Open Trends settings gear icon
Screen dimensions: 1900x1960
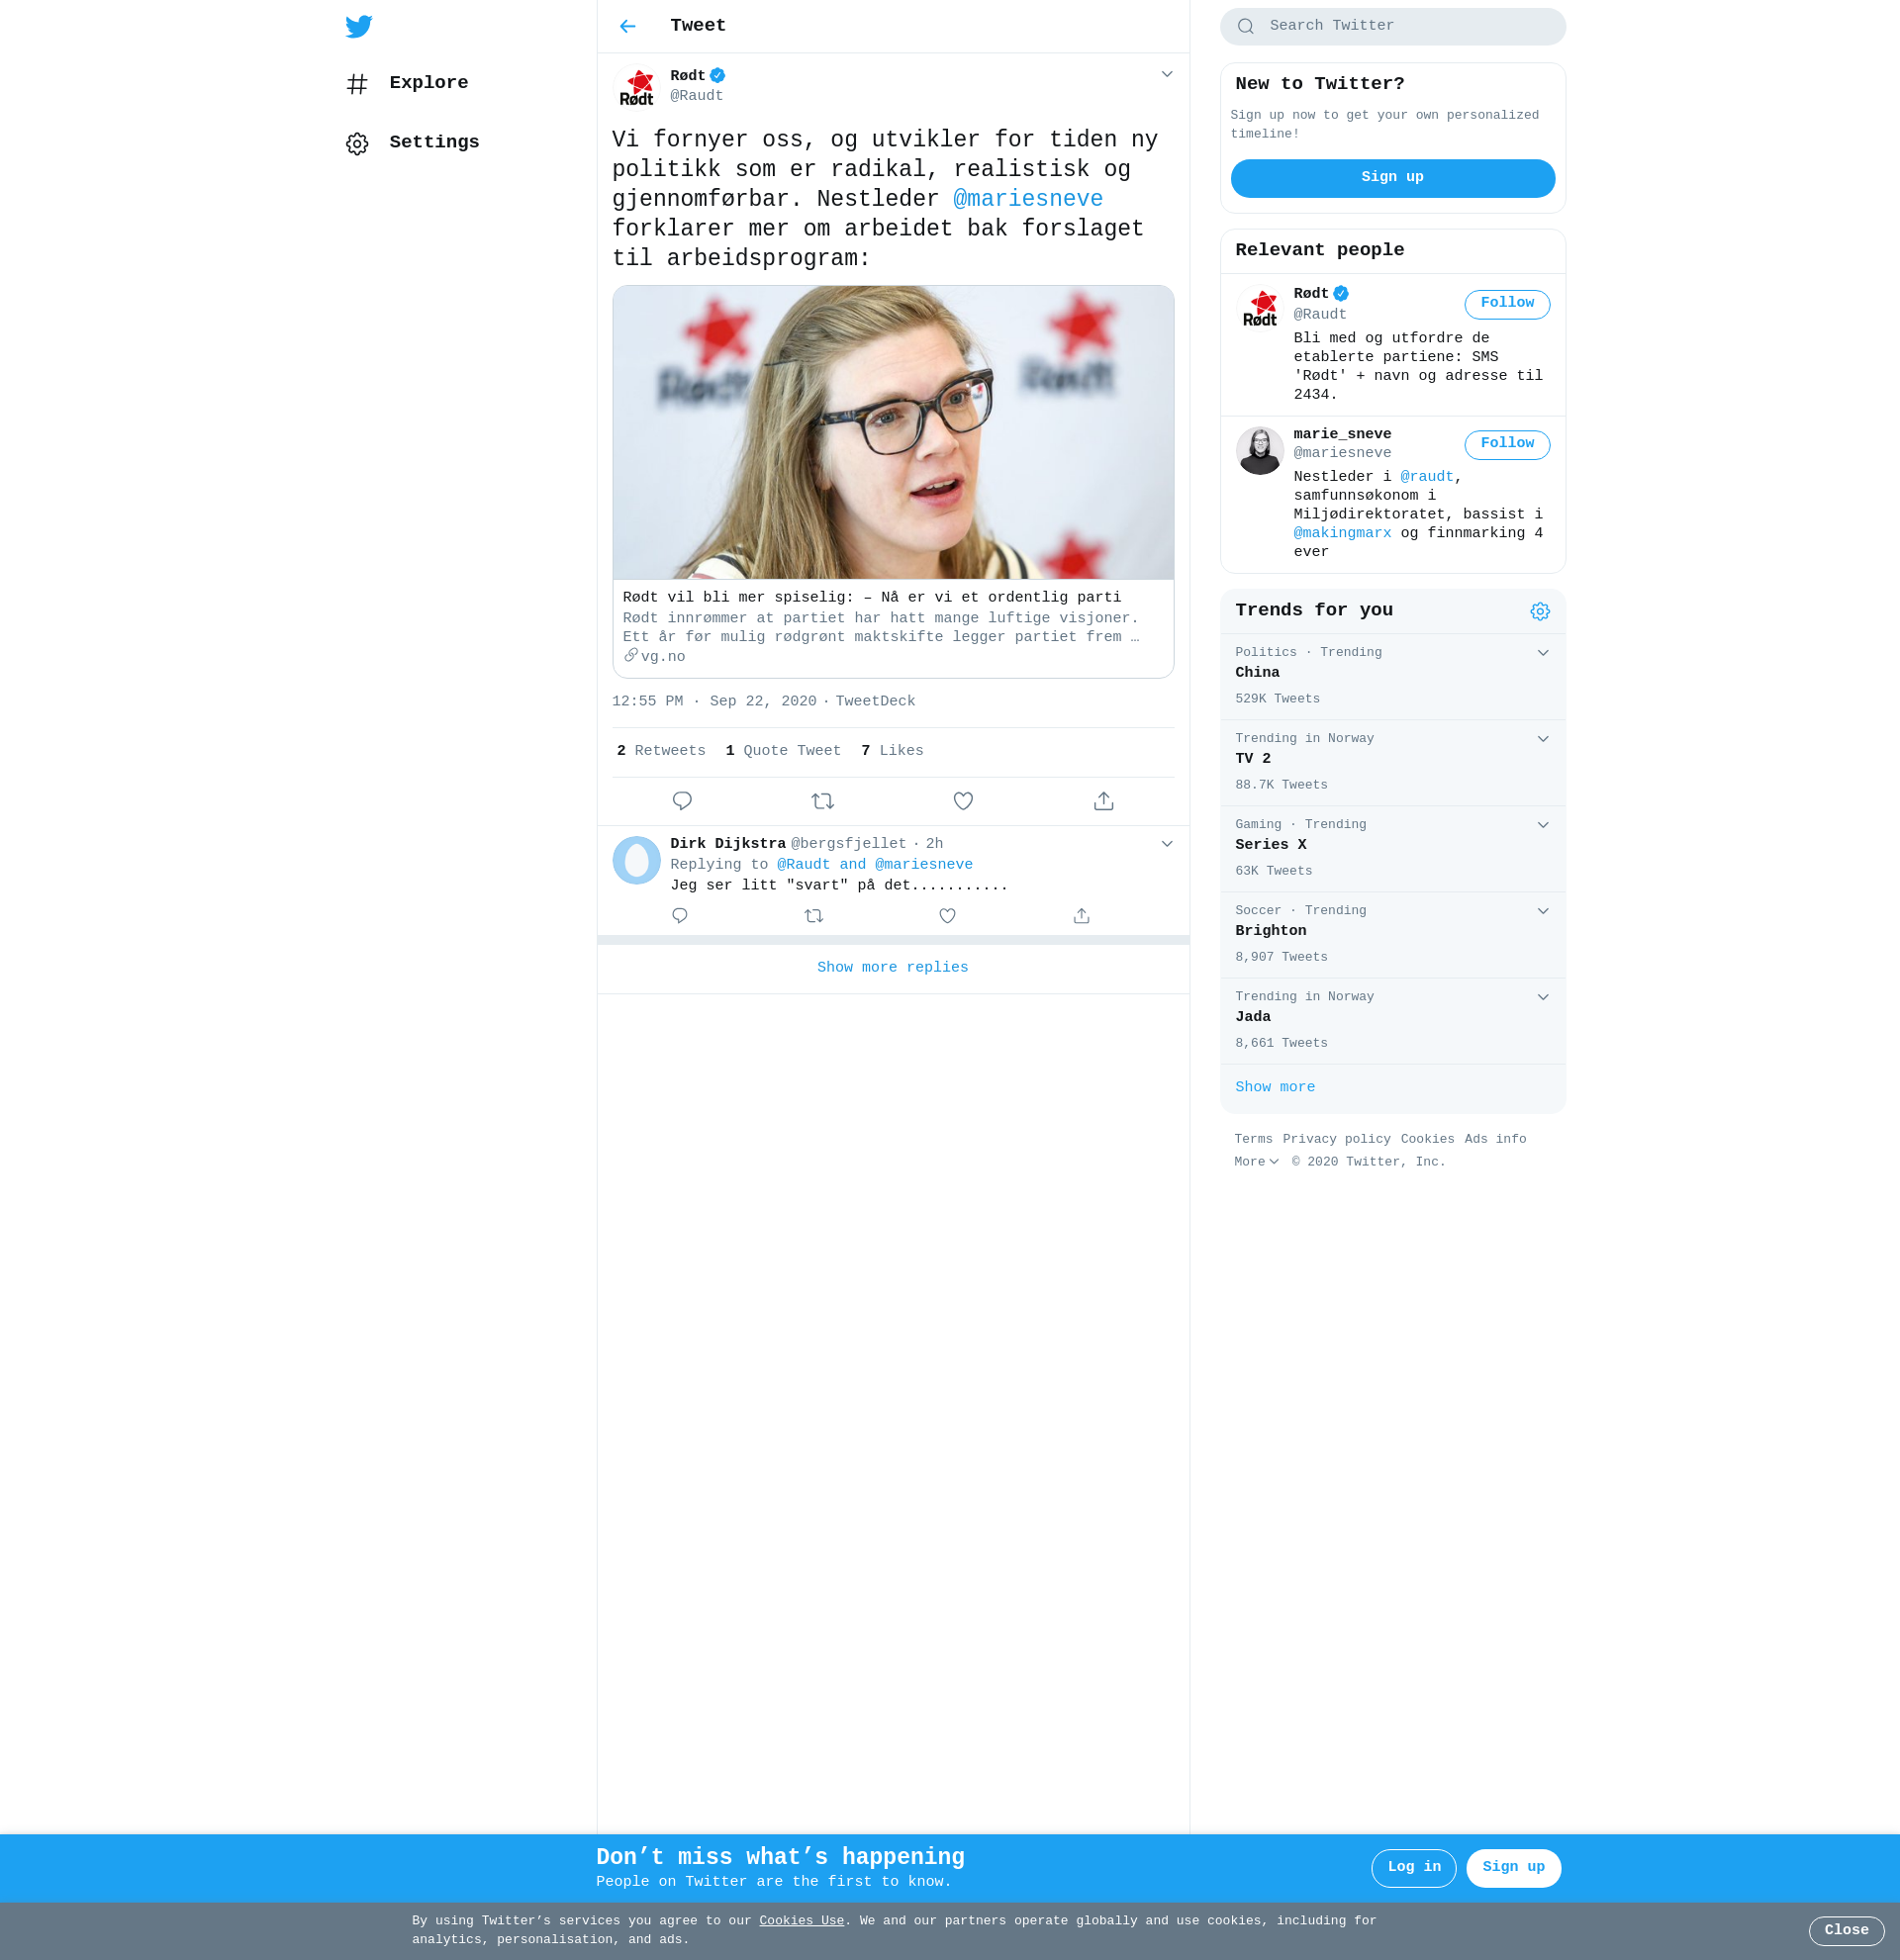1540,612
